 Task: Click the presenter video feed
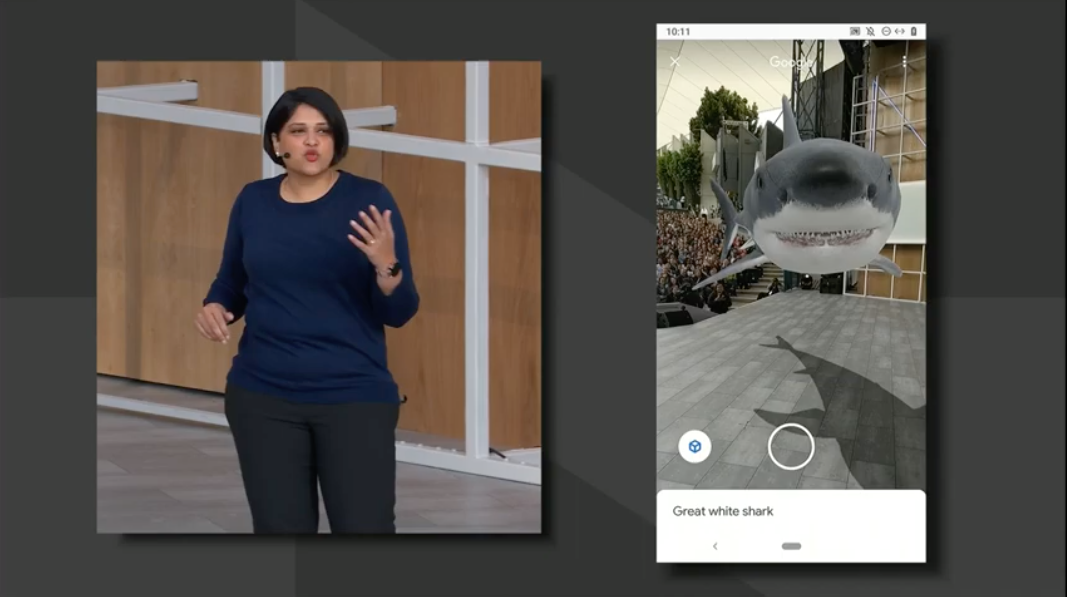(x=319, y=297)
